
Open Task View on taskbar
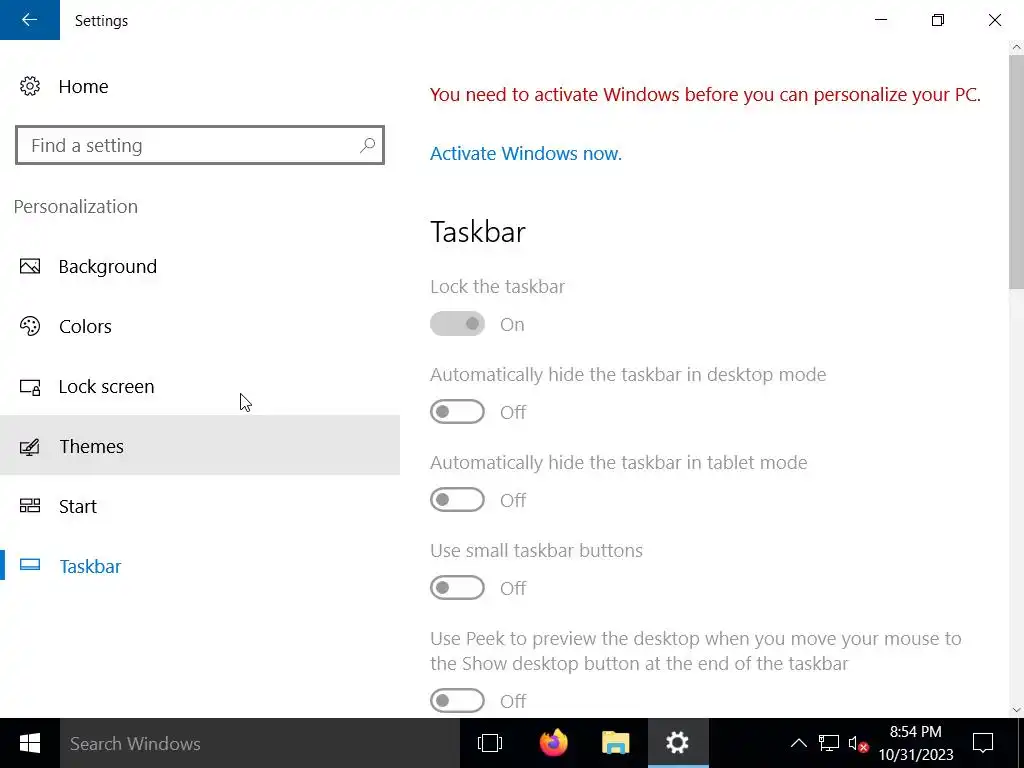(x=490, y=743)
